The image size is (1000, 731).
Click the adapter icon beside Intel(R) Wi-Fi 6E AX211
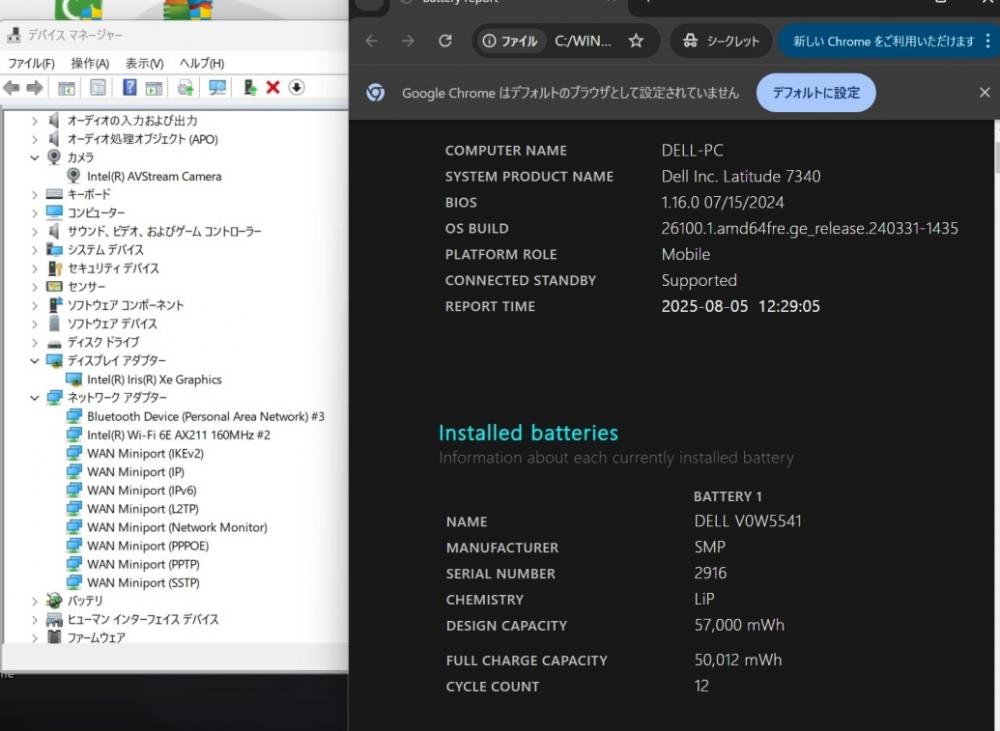tap(74, 434)
